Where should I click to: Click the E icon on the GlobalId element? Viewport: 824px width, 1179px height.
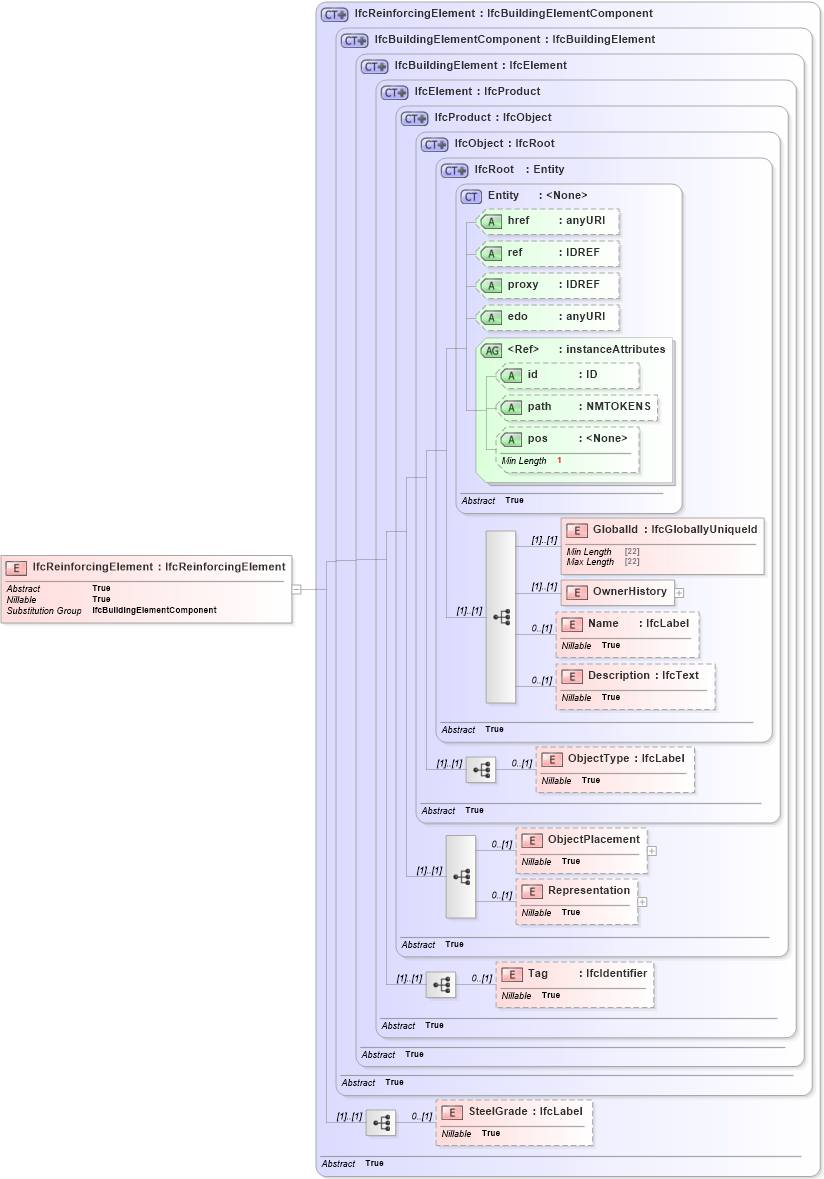pyautogui.click(x=576, y=529)
